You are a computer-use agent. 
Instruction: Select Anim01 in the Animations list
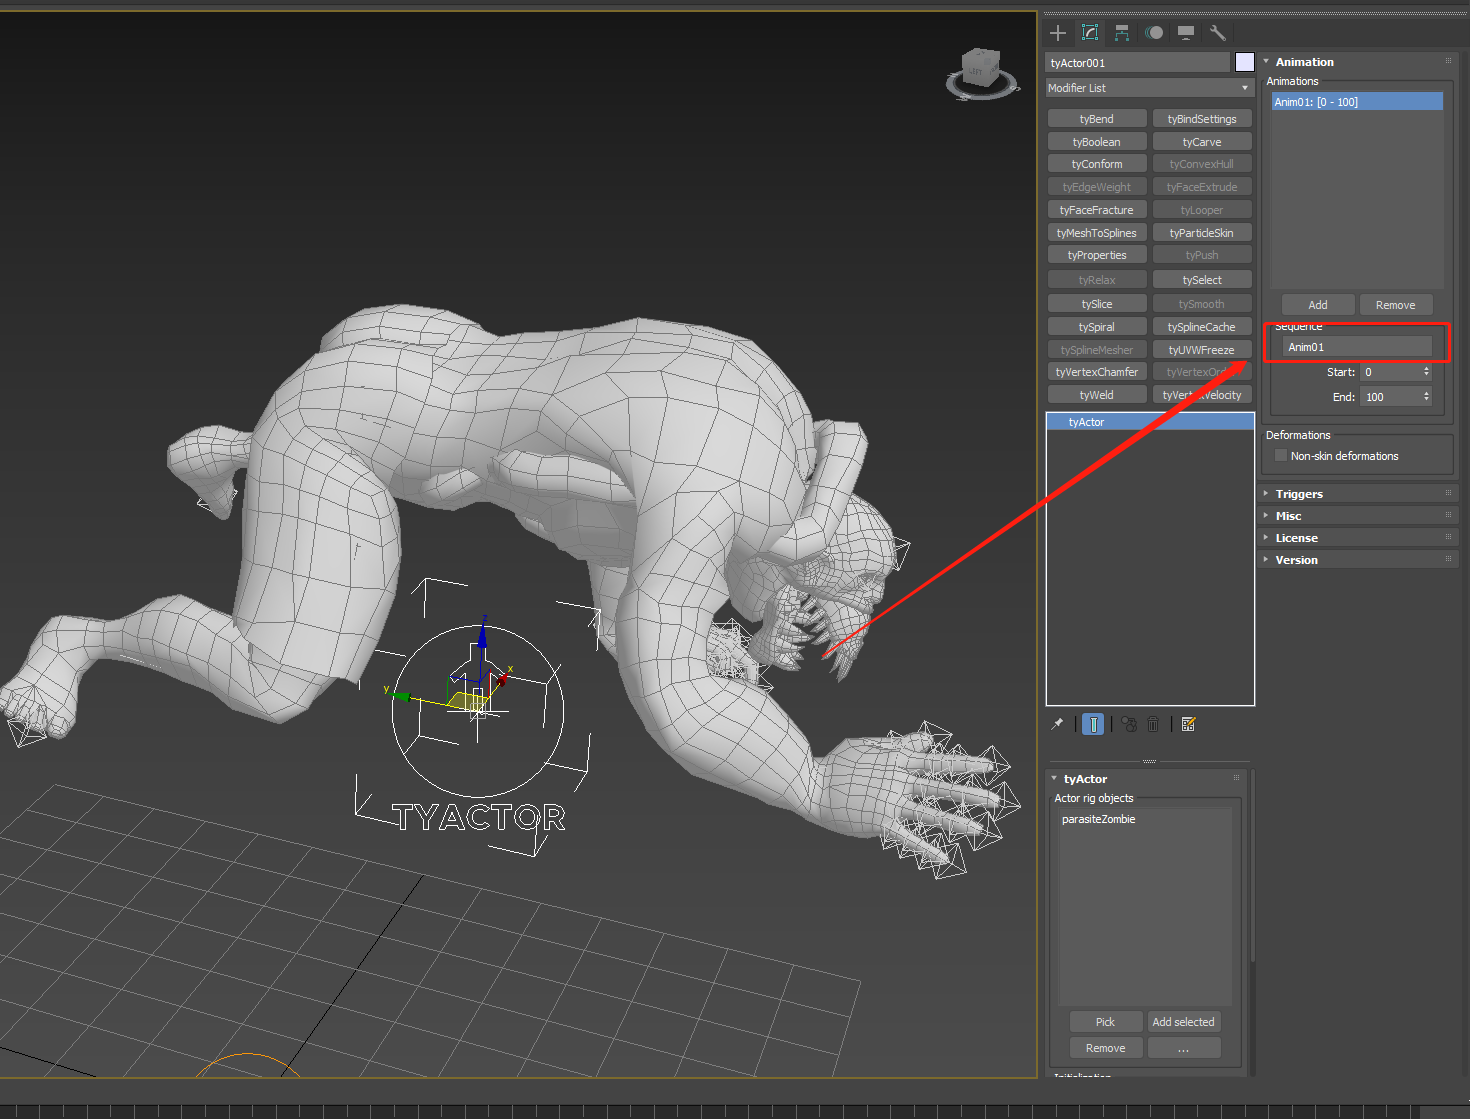pyautogui.click(x=1356, y=102)
